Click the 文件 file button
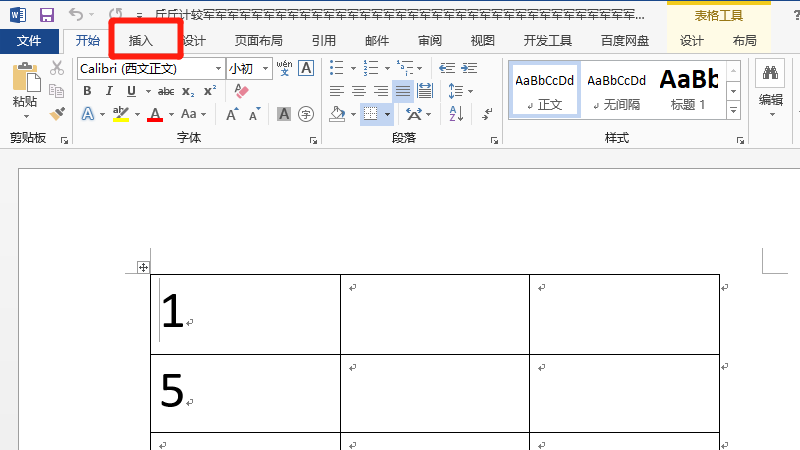 [30, 41]
